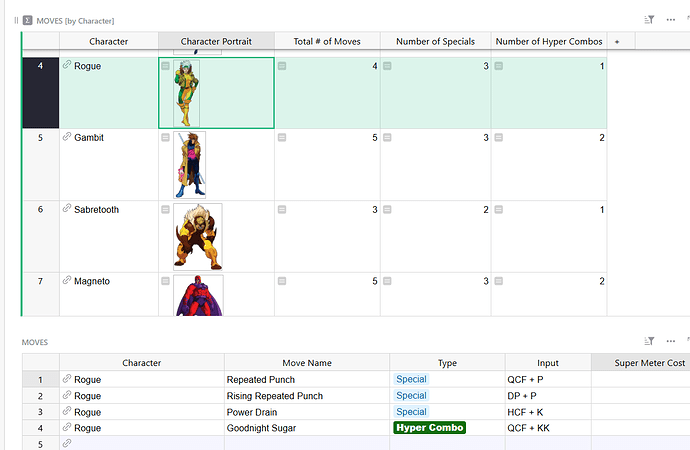Click the drag handle left of MOVES [by Character] title
690x450 pixels.
16,20
